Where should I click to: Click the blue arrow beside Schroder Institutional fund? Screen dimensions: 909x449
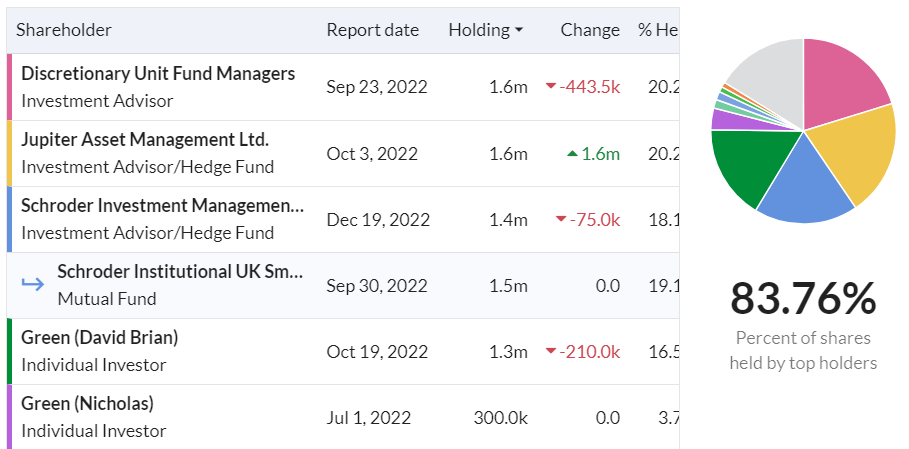point(33,285)
